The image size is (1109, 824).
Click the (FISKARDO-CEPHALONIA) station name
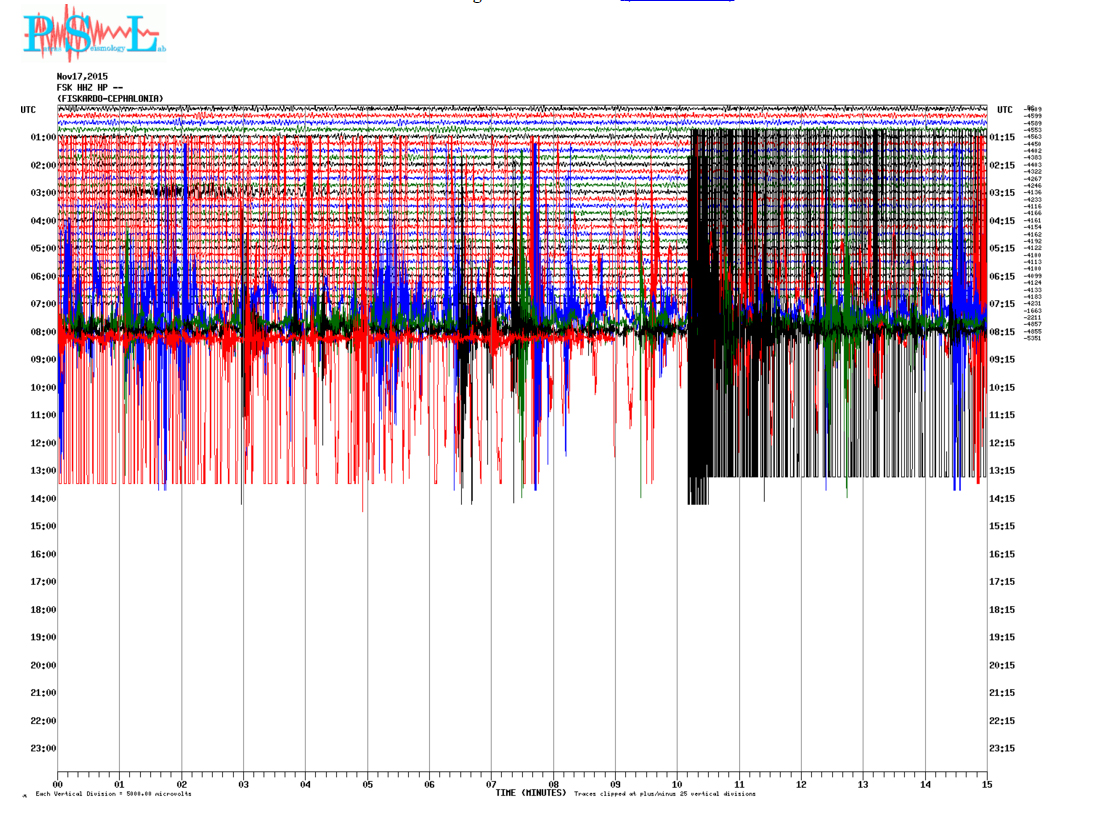click(x=110, y=99)
